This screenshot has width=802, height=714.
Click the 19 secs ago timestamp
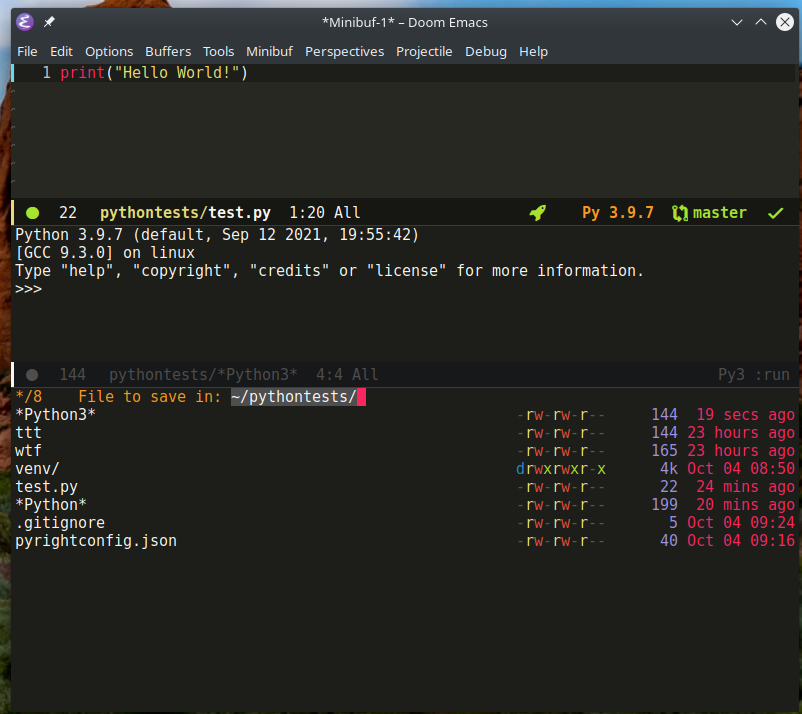click(x=745, y=415)
